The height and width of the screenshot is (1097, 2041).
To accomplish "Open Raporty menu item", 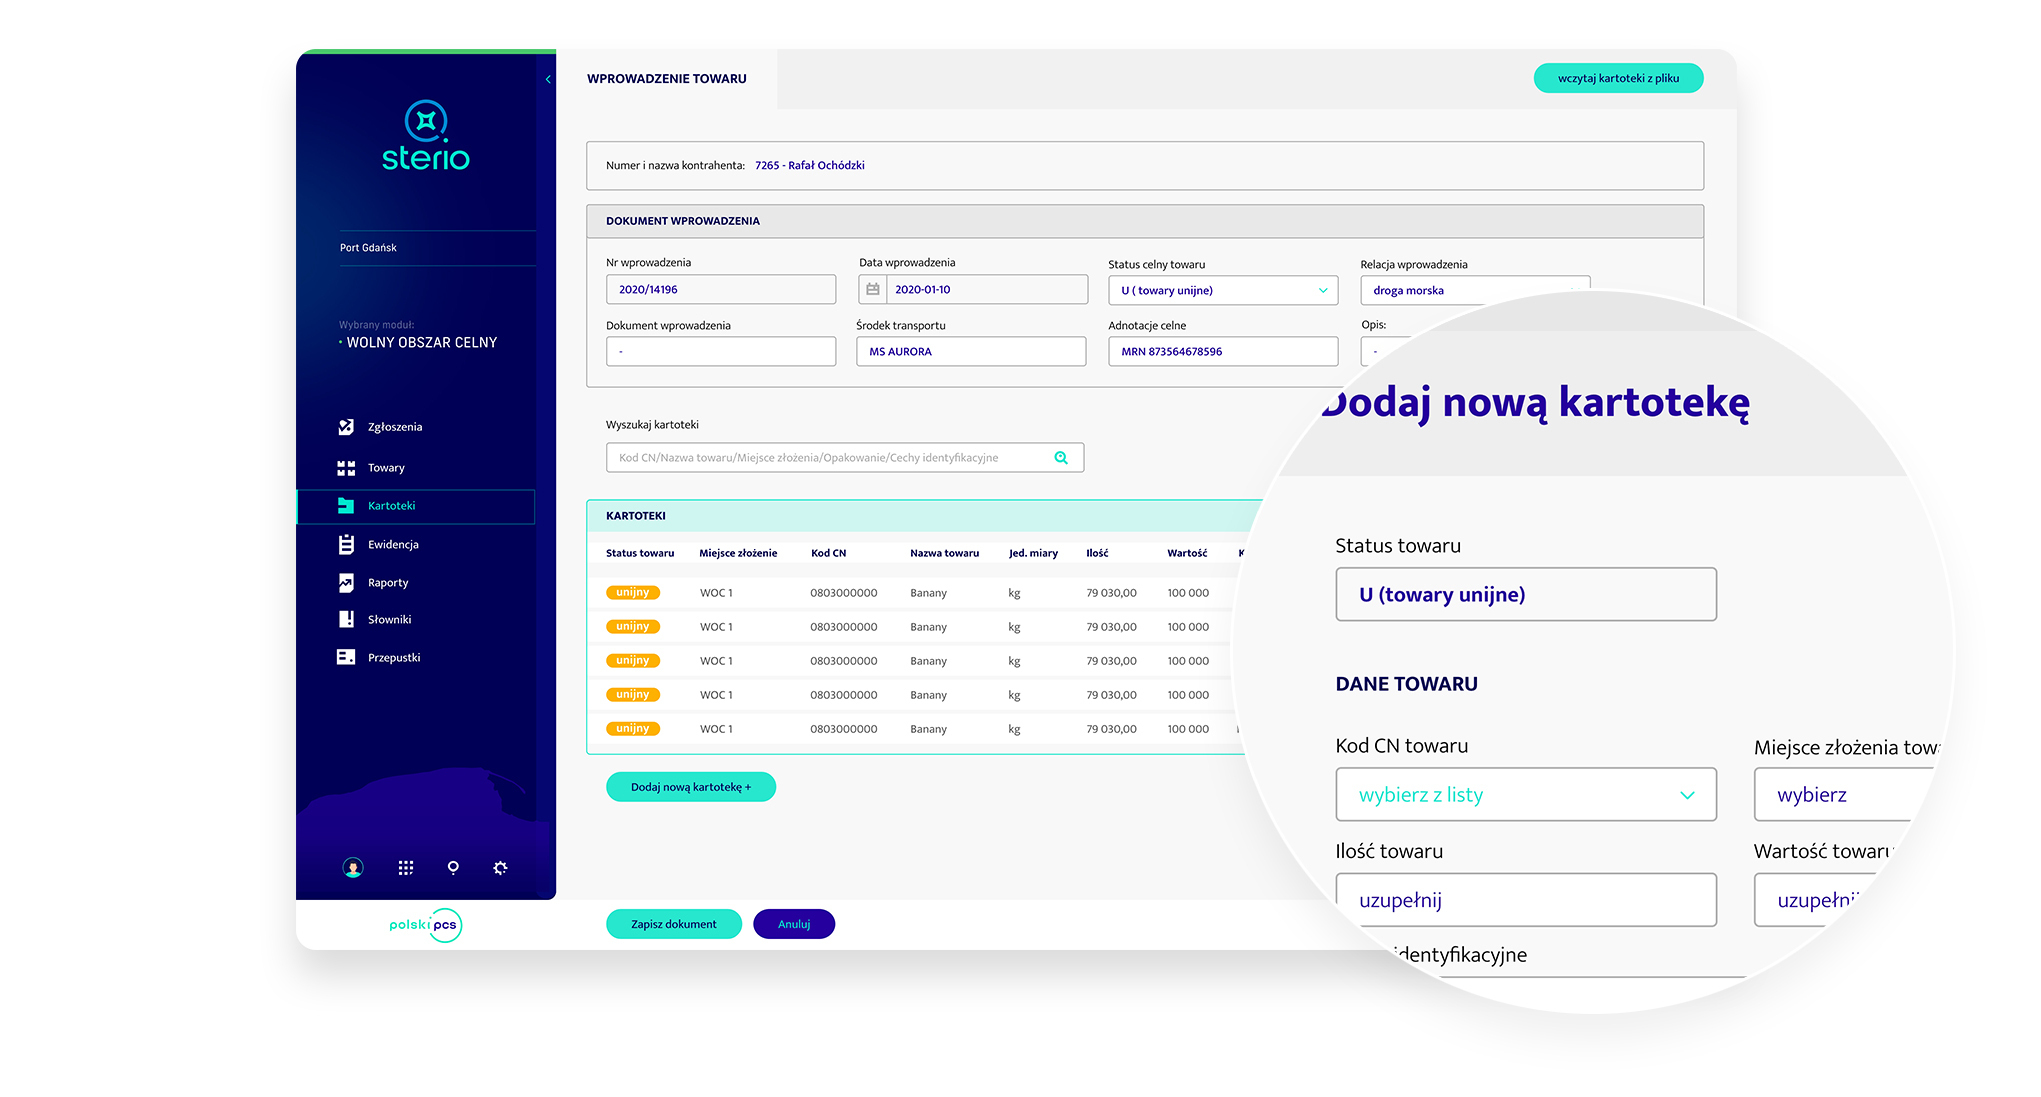I will (x=388, y=583).
